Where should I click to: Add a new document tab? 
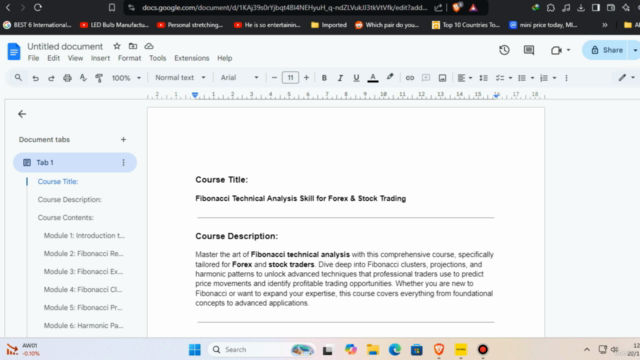(x=123, y=140)
